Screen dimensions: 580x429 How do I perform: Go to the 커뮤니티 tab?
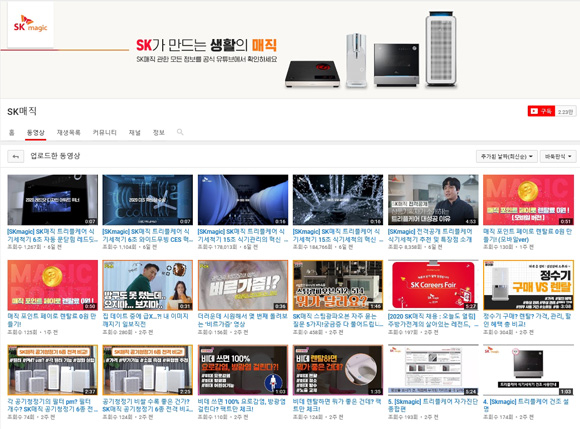point(104,132)
